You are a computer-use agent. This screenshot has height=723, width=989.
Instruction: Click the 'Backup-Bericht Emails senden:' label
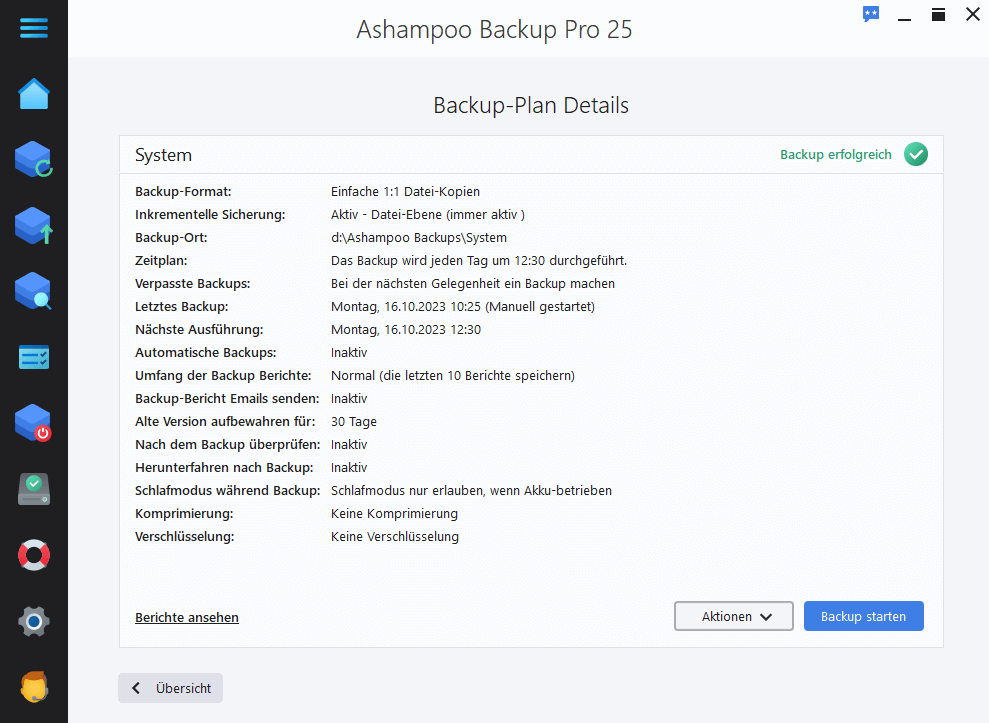pos(227,399)
